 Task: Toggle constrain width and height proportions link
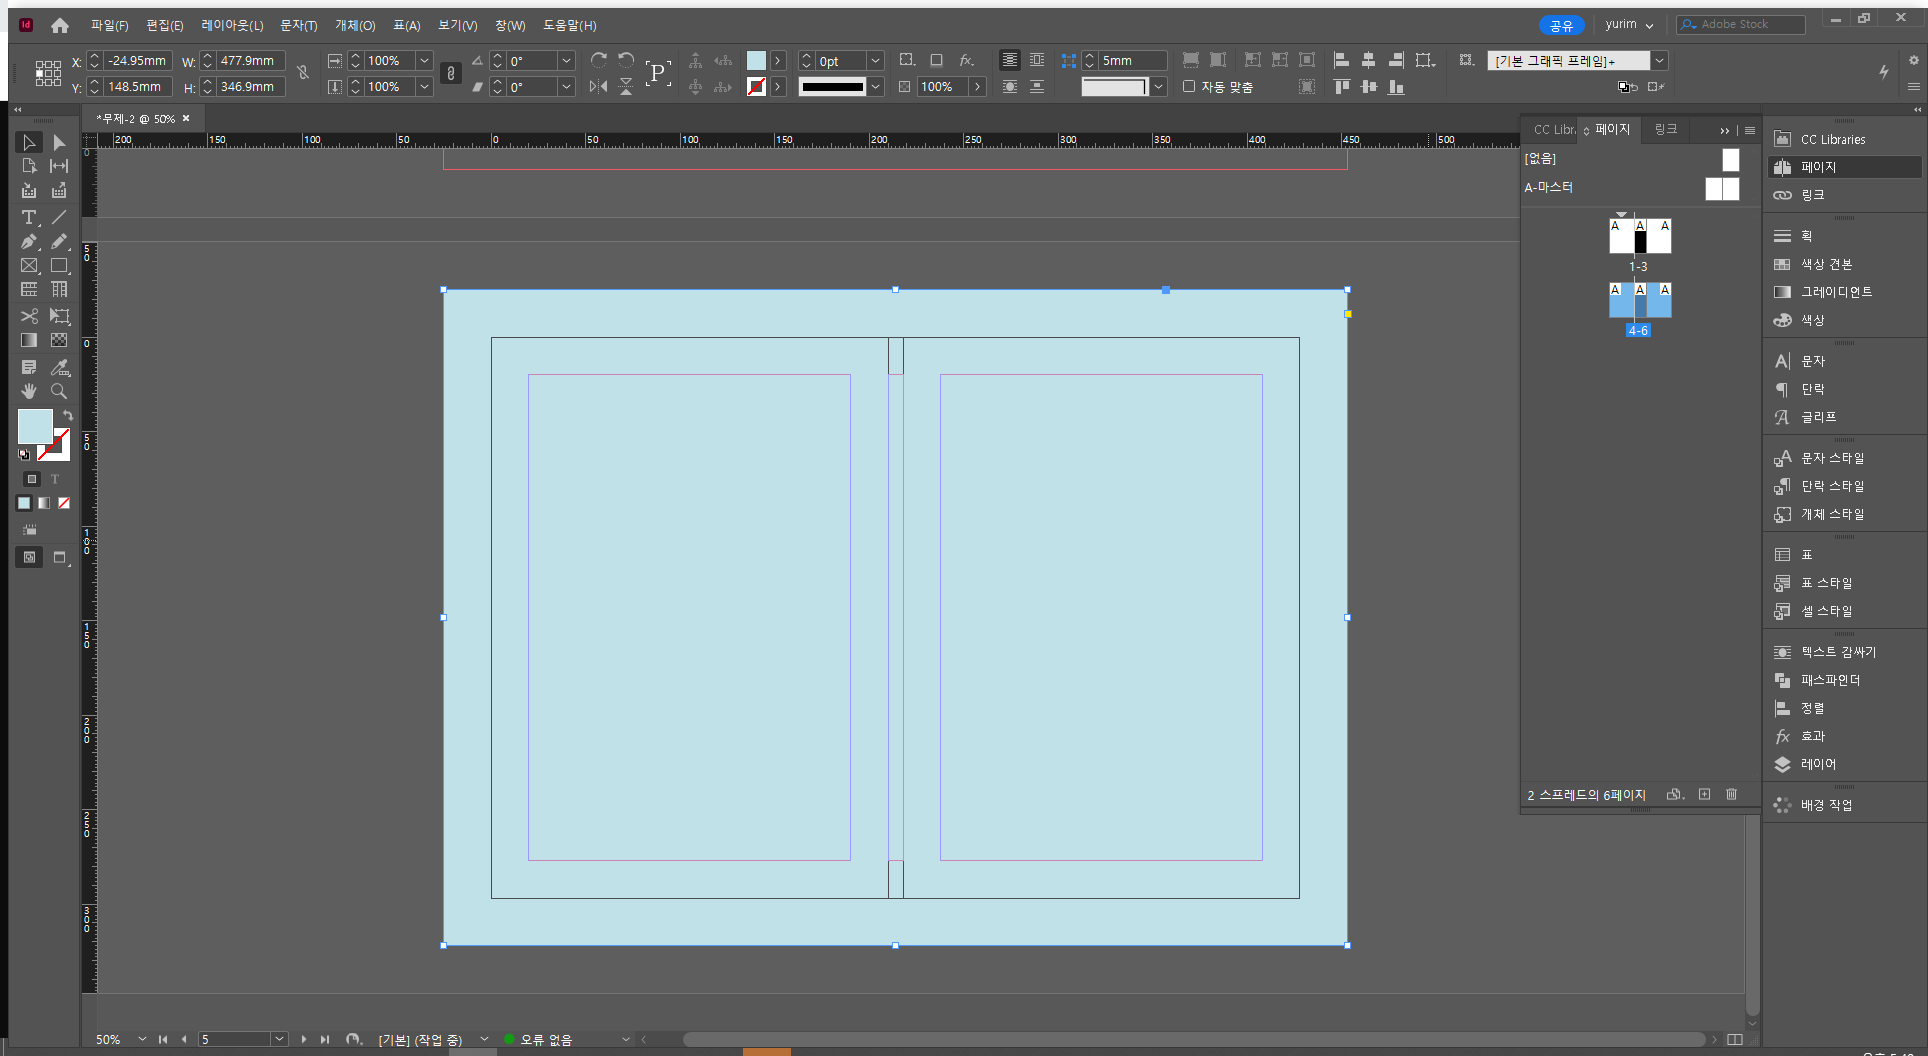[303, 73]
